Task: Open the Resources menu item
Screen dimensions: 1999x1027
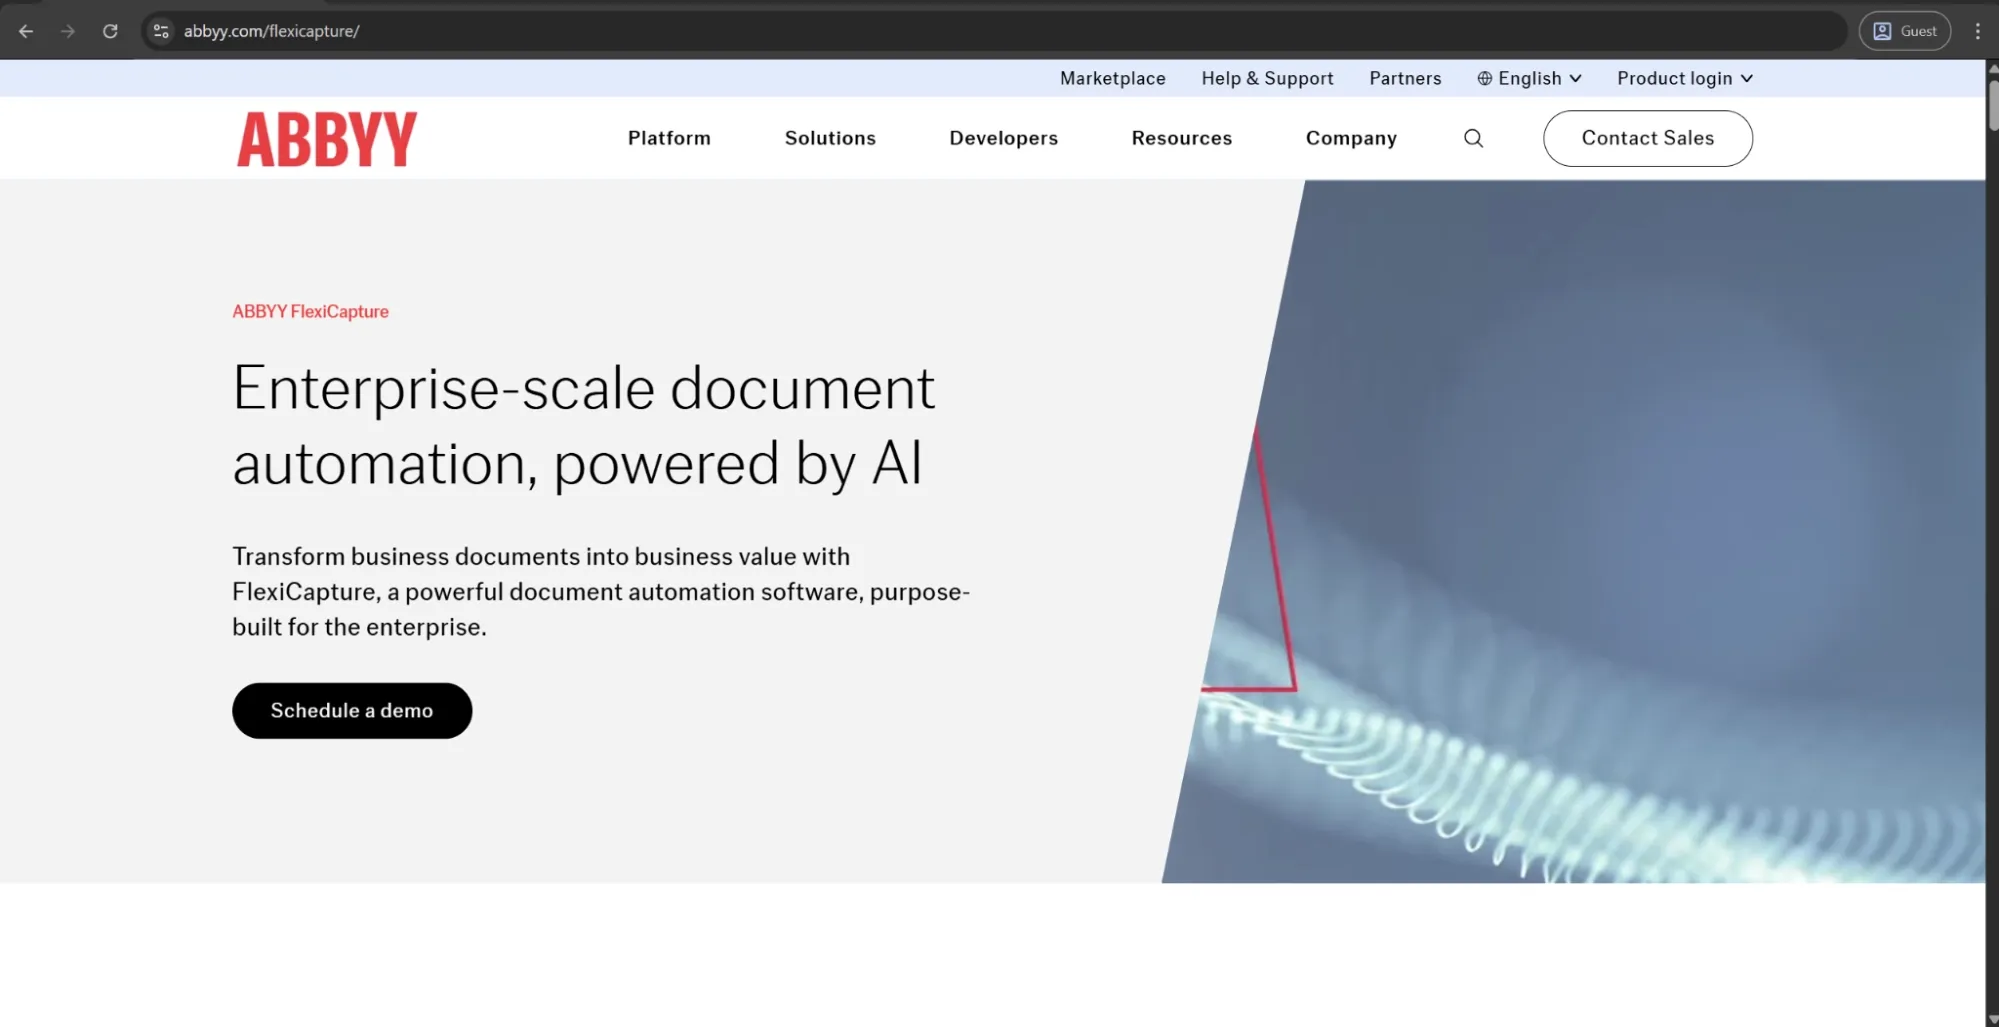Action: (1181, 138)
